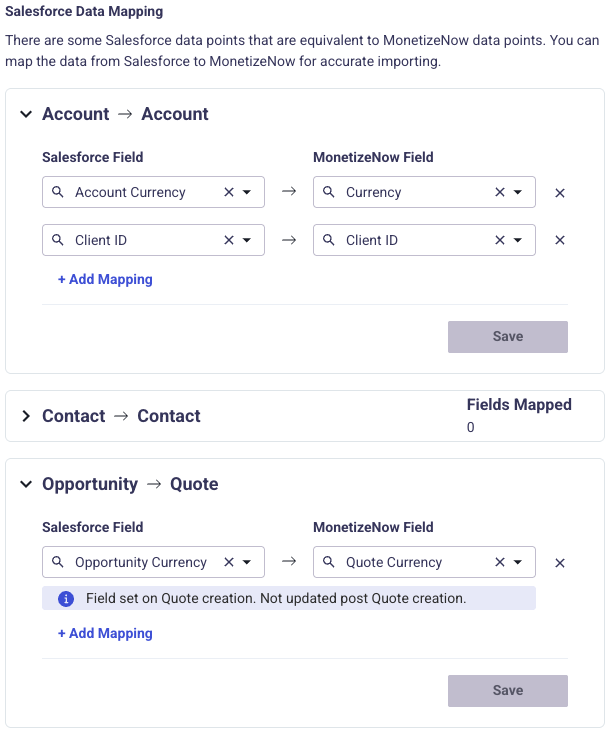Add a mapping under Opportunity section
612x734 pixels.
pyautogui.click(x=105, y=633)
